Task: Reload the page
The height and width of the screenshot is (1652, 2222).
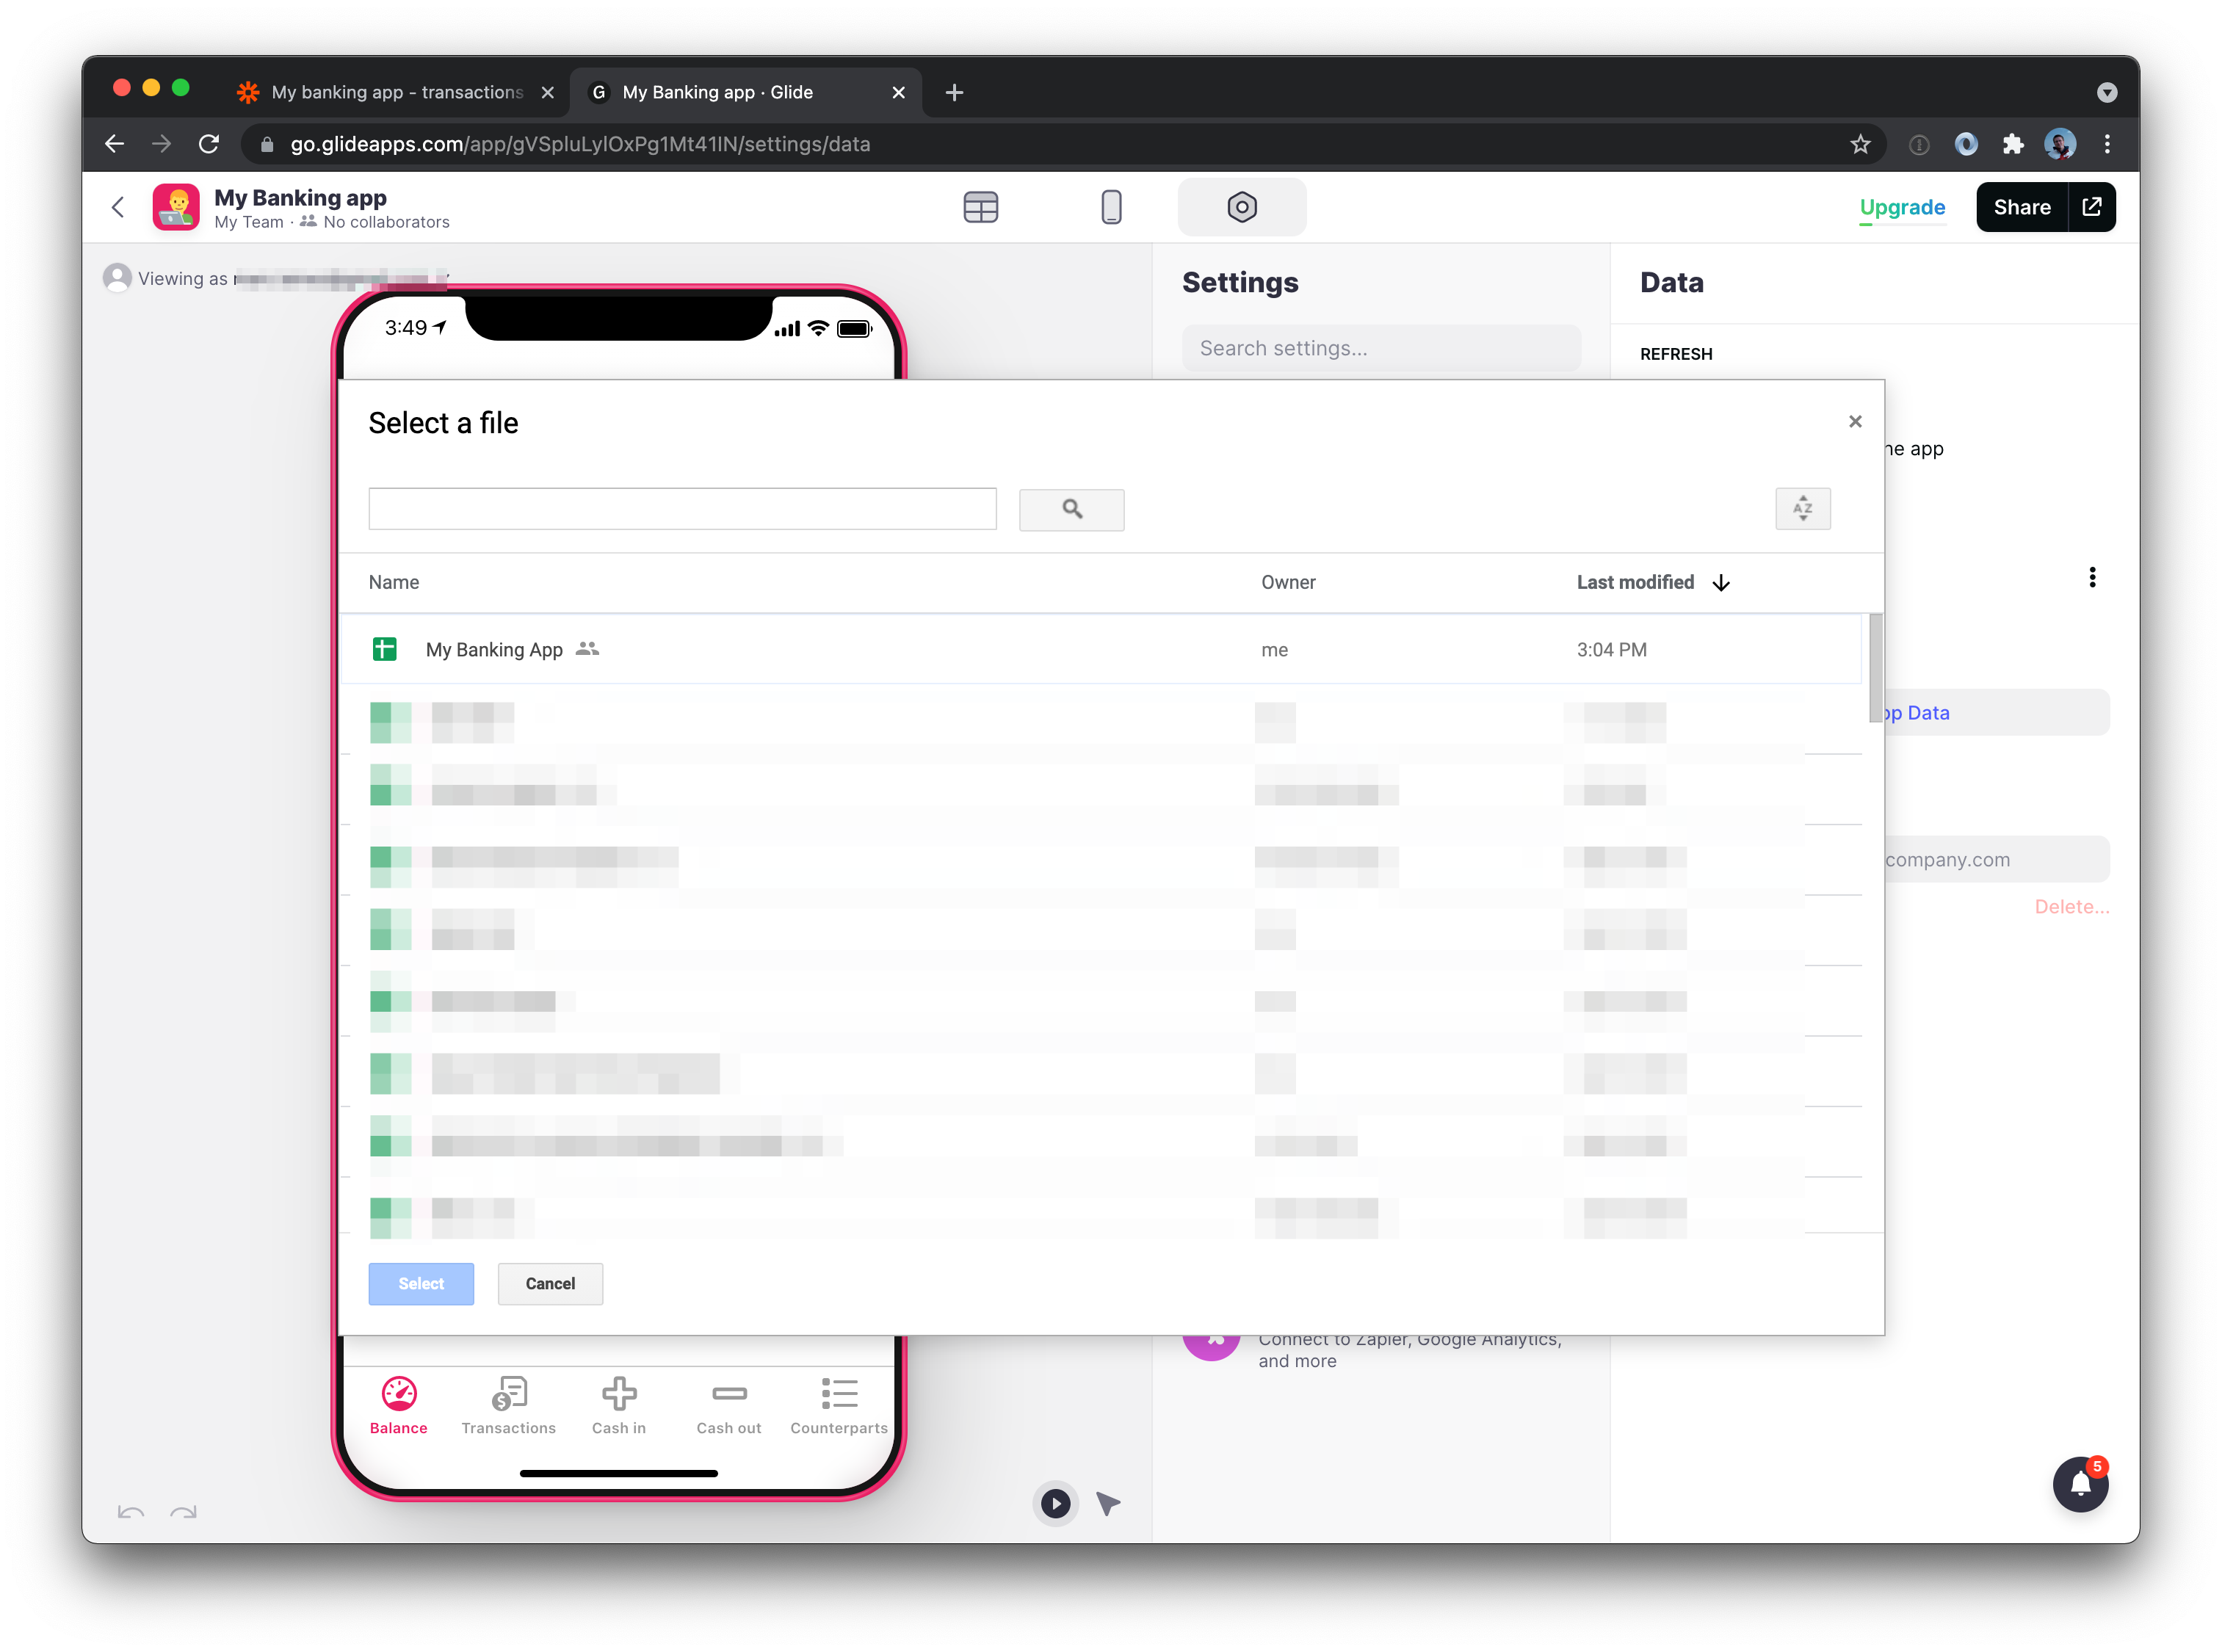Action: tap(209, 144)
